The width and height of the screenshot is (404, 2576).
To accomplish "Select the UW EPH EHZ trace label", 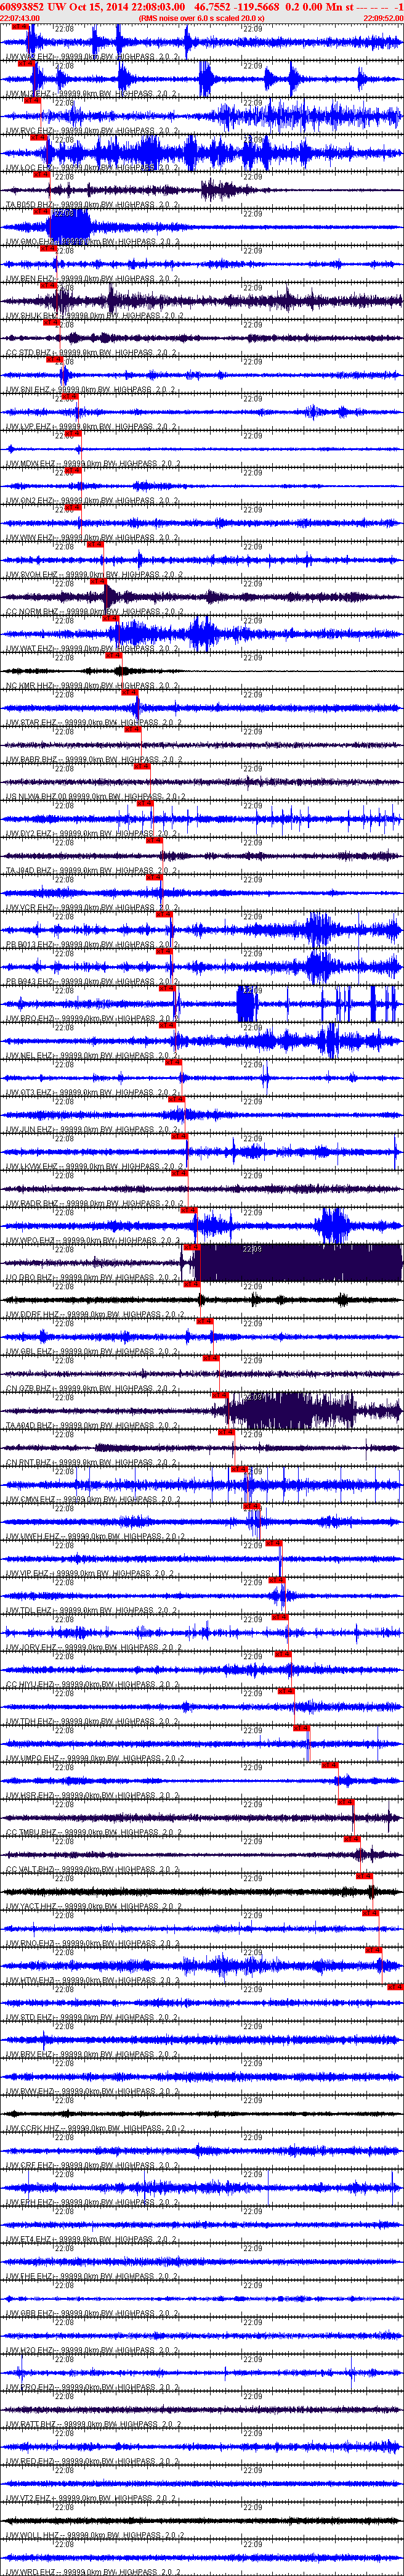I will point(93,2202).
